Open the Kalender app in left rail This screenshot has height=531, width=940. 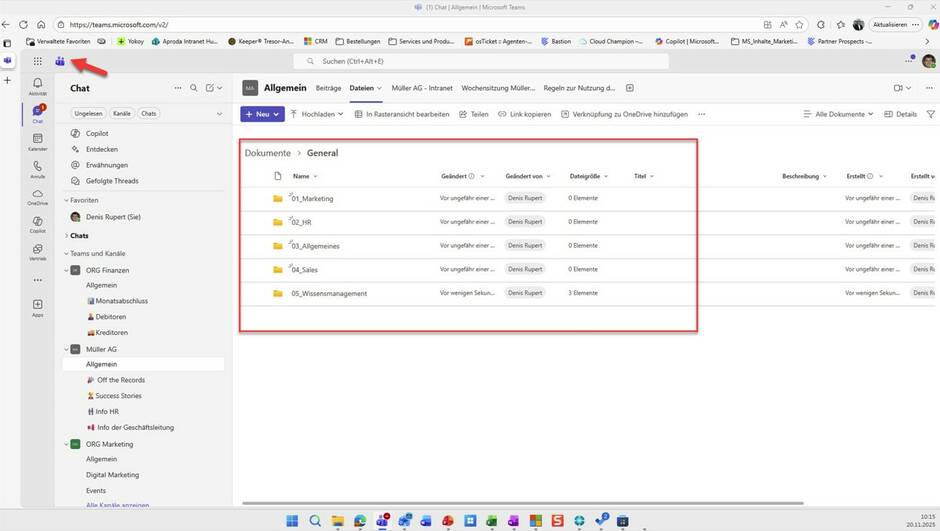37,141
